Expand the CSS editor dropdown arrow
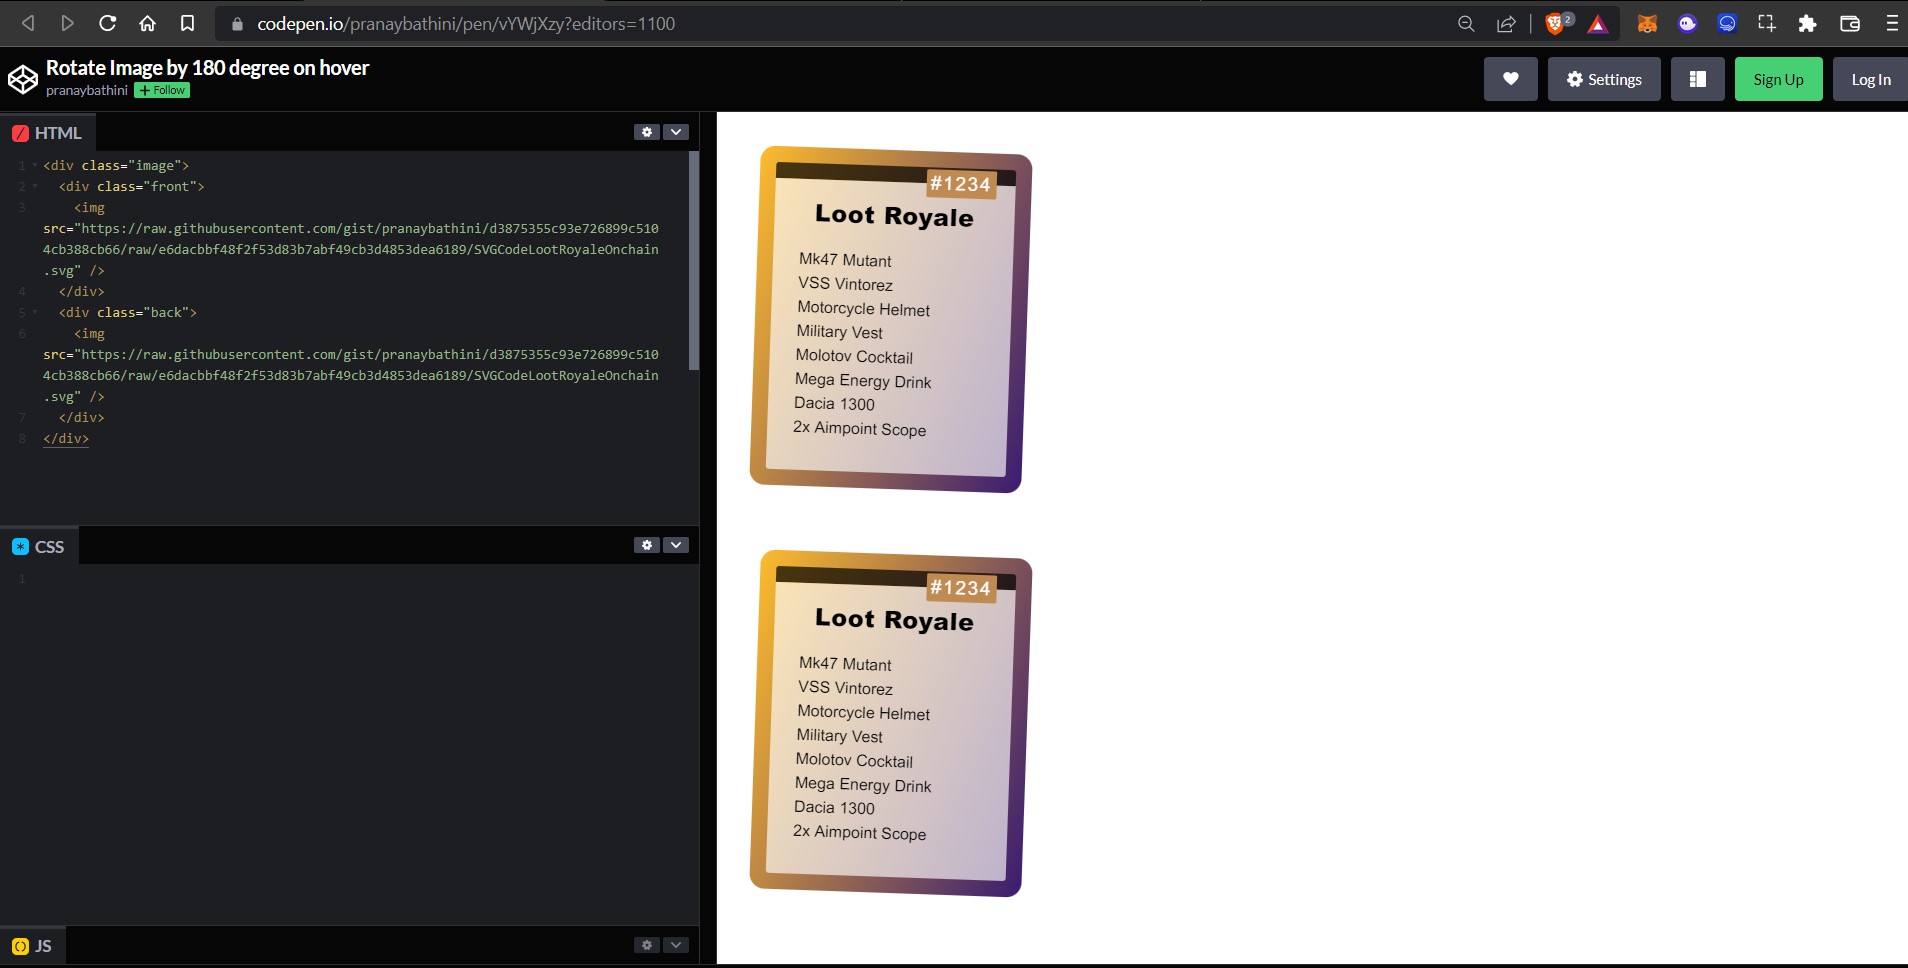1908x968 pixels. (676, 545)
